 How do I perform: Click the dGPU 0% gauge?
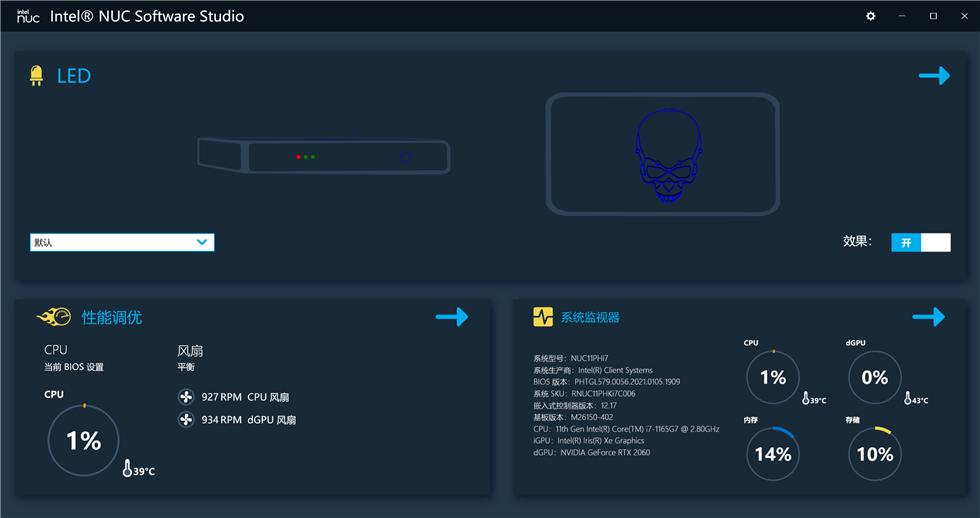coord(874,377)
